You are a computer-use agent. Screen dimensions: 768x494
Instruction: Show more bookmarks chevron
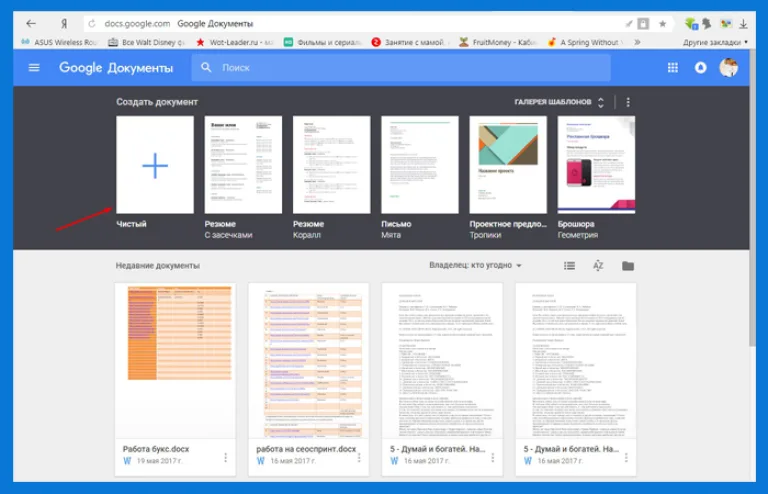(637, 42)
